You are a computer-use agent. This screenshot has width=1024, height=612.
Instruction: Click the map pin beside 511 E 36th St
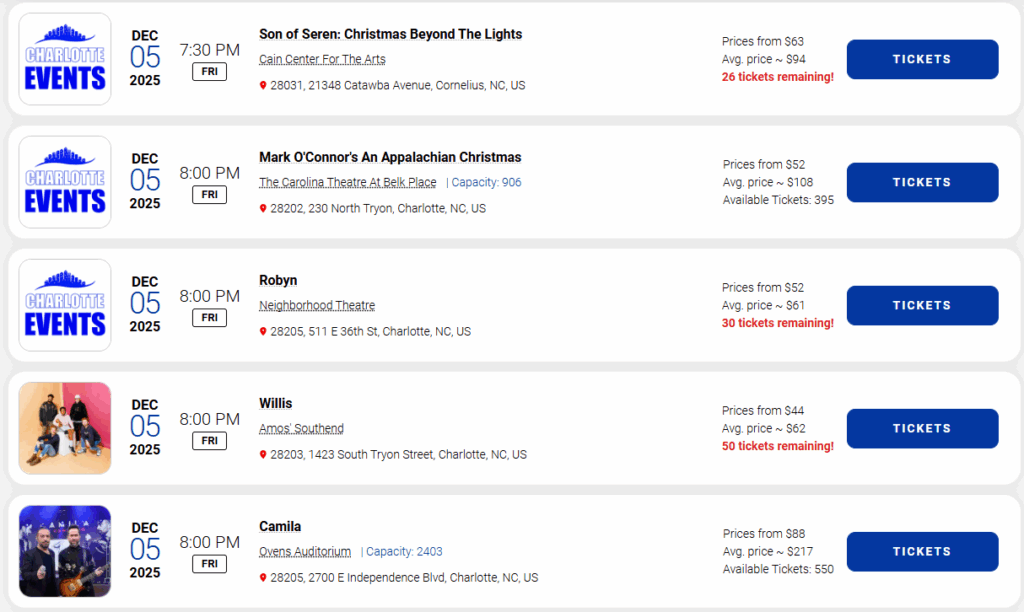pos(263,332)
